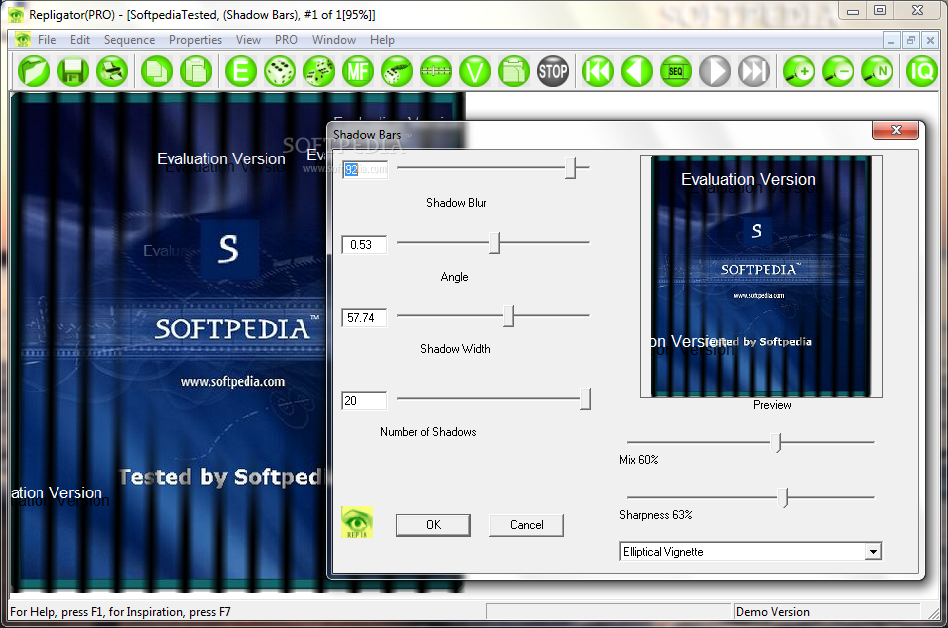
Task: Restore the inner document window
Action: [911, 40]
